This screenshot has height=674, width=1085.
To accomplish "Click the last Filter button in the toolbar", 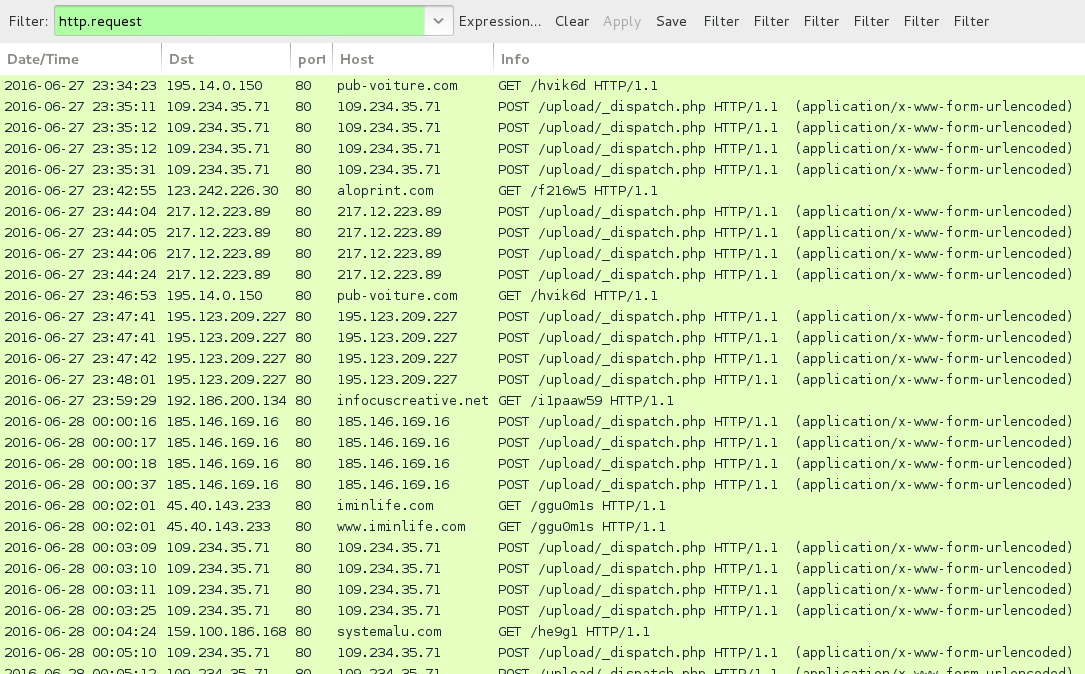I will point(971,21).
